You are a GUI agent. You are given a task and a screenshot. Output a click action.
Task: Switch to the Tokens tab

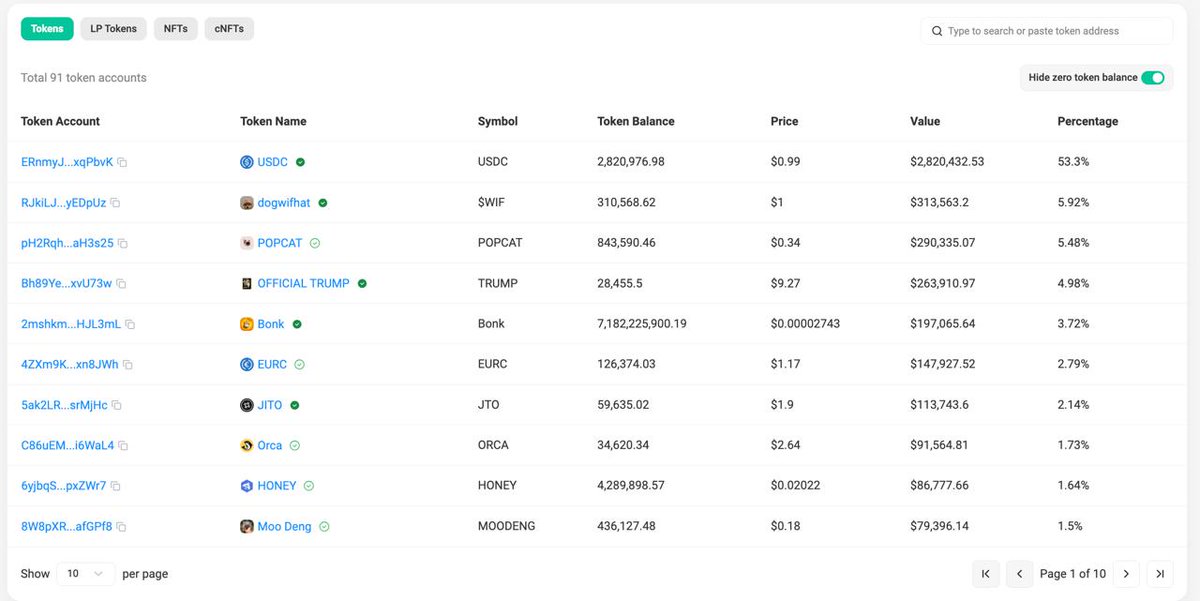(47, 29)
